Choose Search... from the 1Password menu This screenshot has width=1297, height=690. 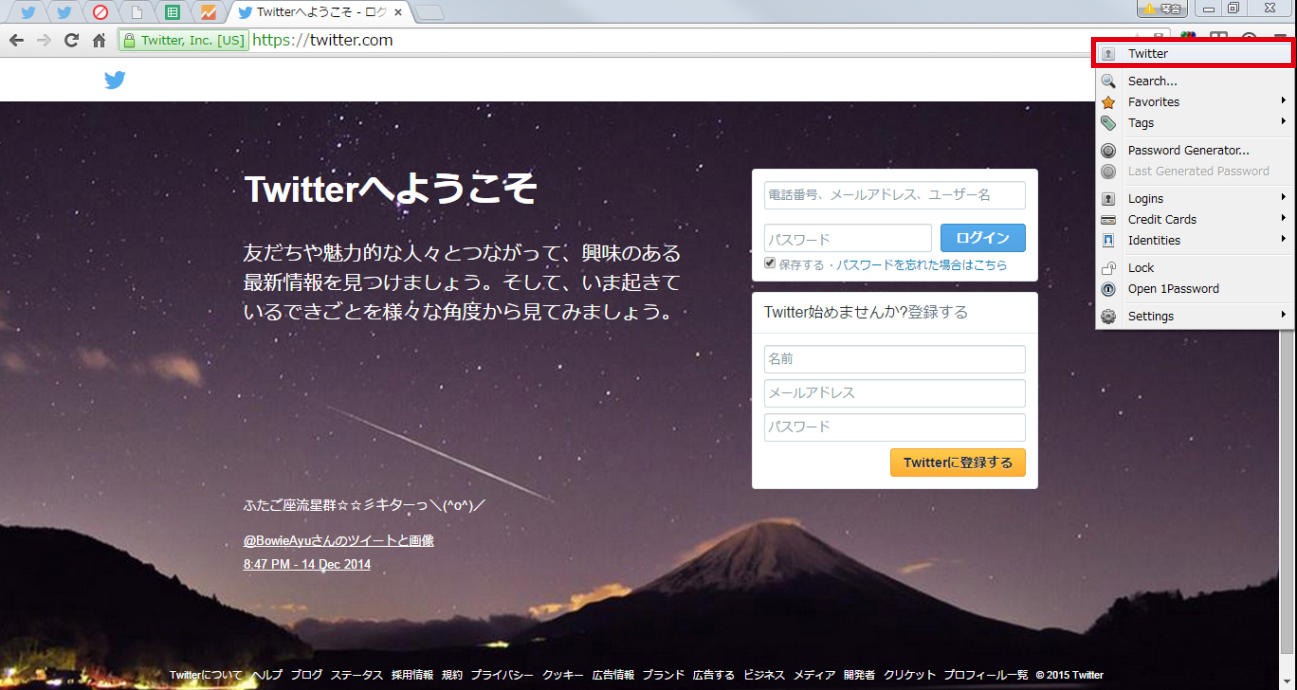[1194, 81]
